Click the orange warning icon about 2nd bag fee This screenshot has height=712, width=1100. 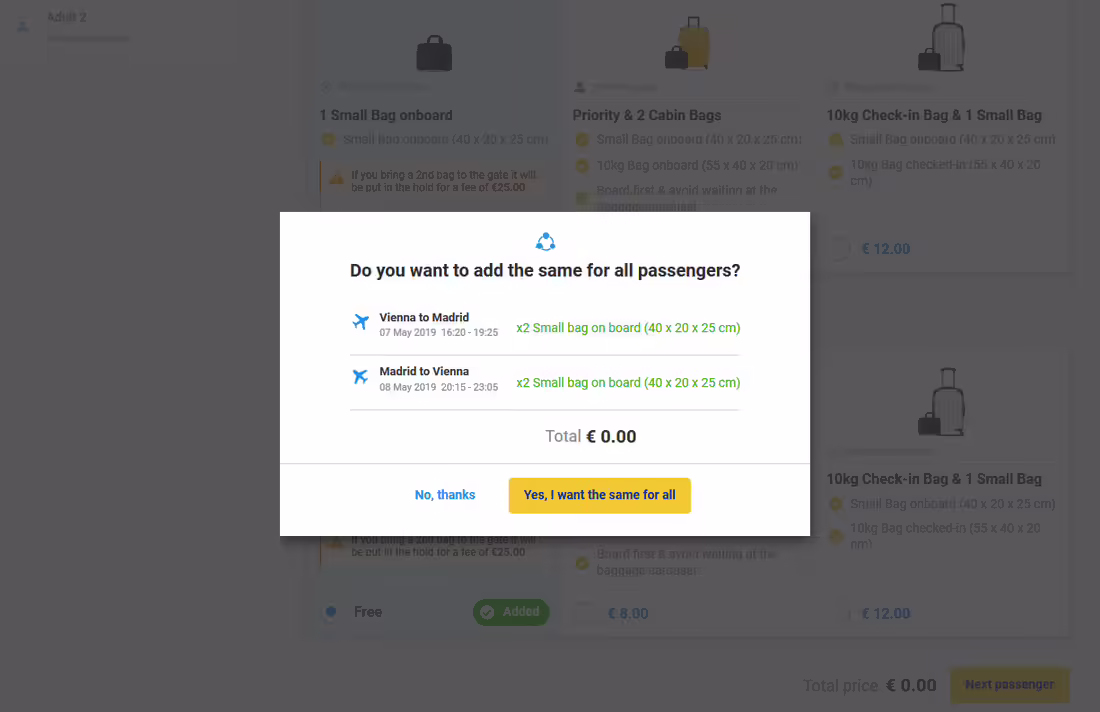point(337,177)
